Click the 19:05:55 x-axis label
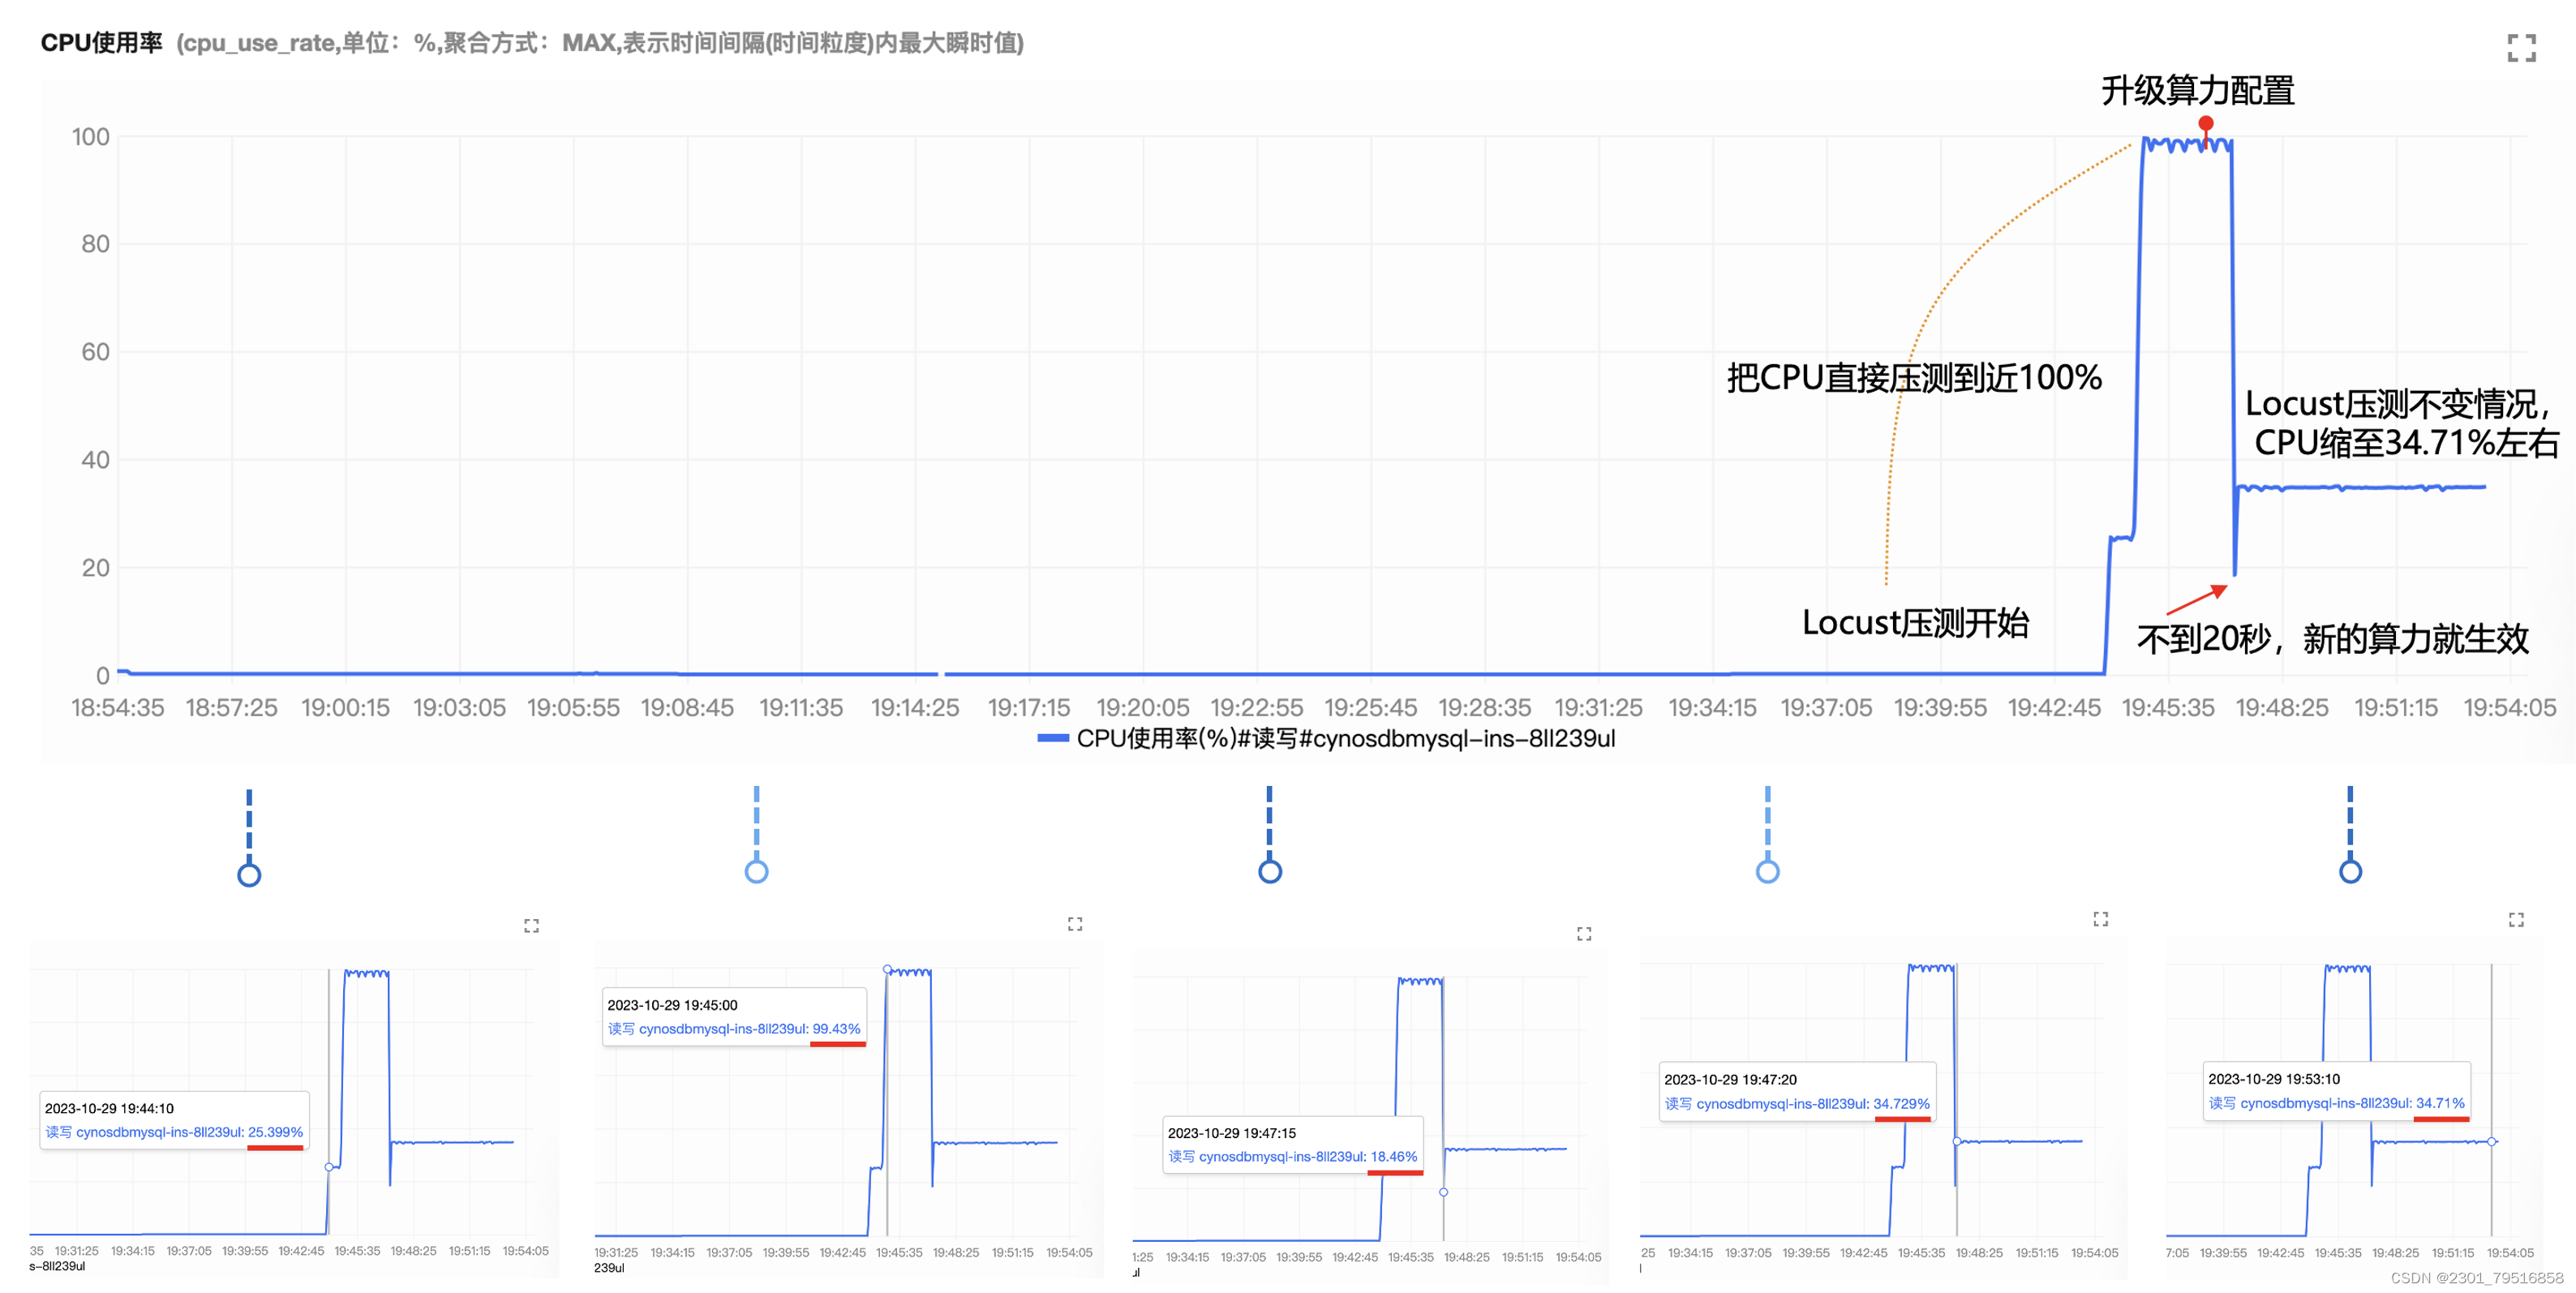The image size is (2576, 1293). pos(574,708)
